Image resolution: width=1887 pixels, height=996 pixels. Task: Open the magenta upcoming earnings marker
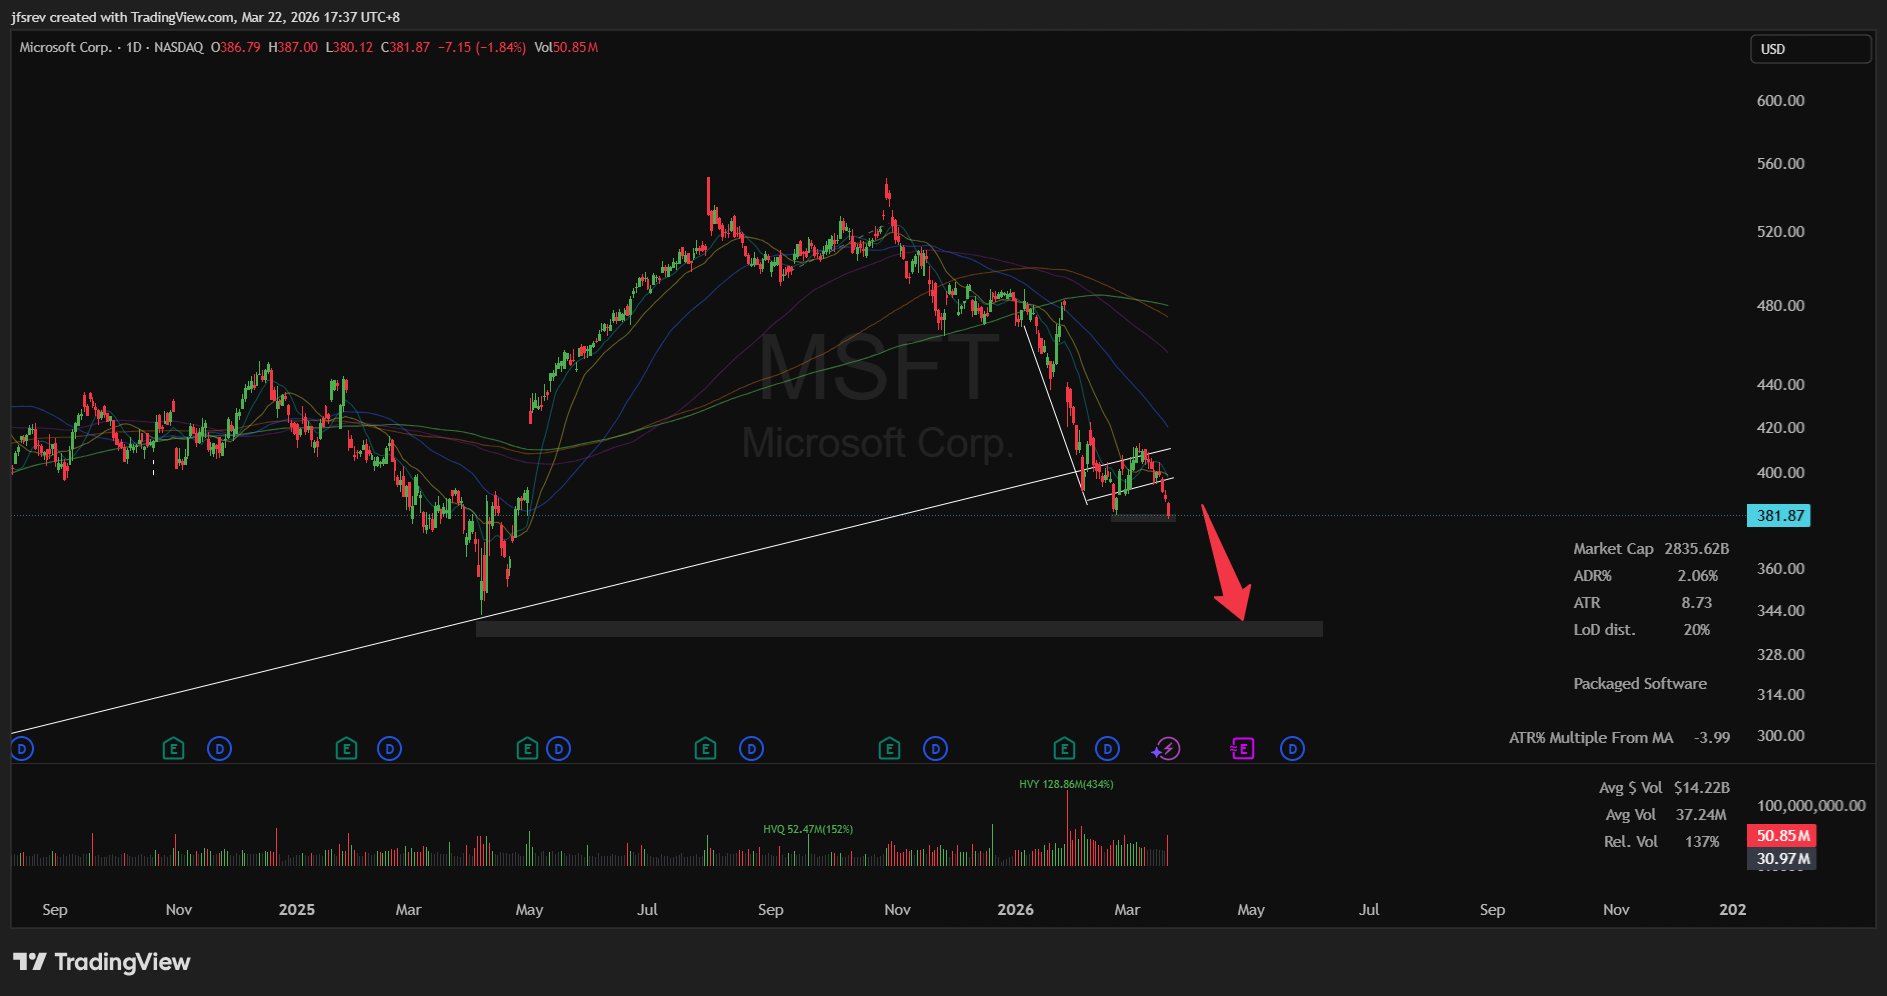coord(1242,748)
